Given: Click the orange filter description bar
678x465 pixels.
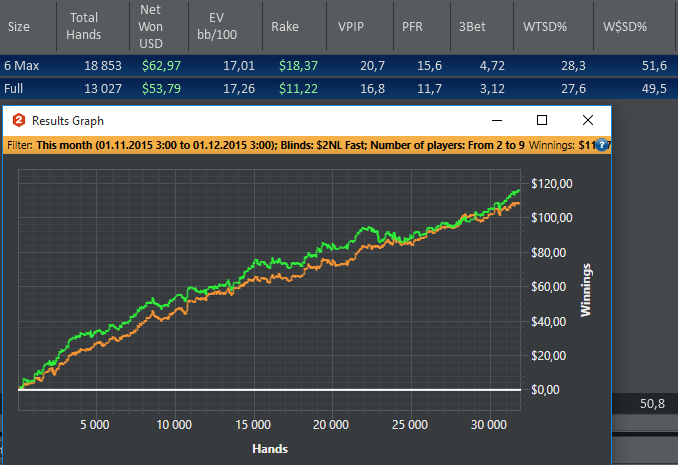Looking at the screenshot, I should [307, 145].
